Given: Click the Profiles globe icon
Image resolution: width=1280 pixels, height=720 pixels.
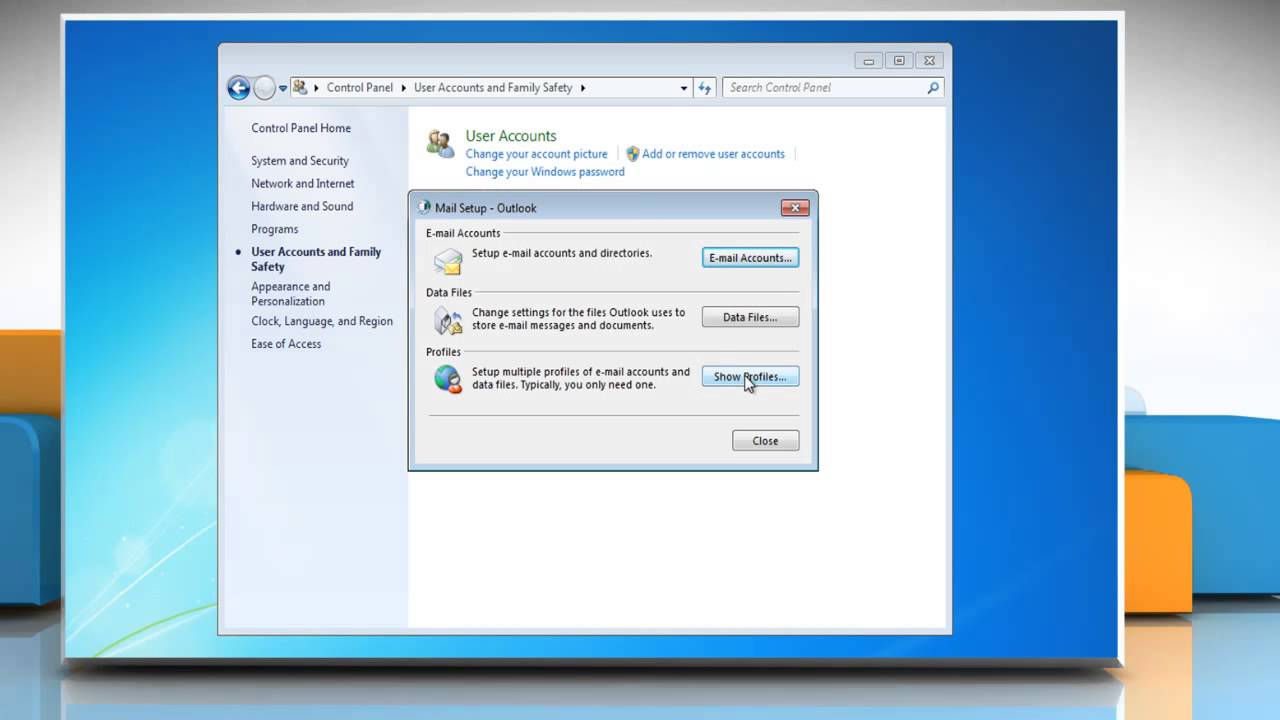Looking at the screenshot, I should 447,379.
